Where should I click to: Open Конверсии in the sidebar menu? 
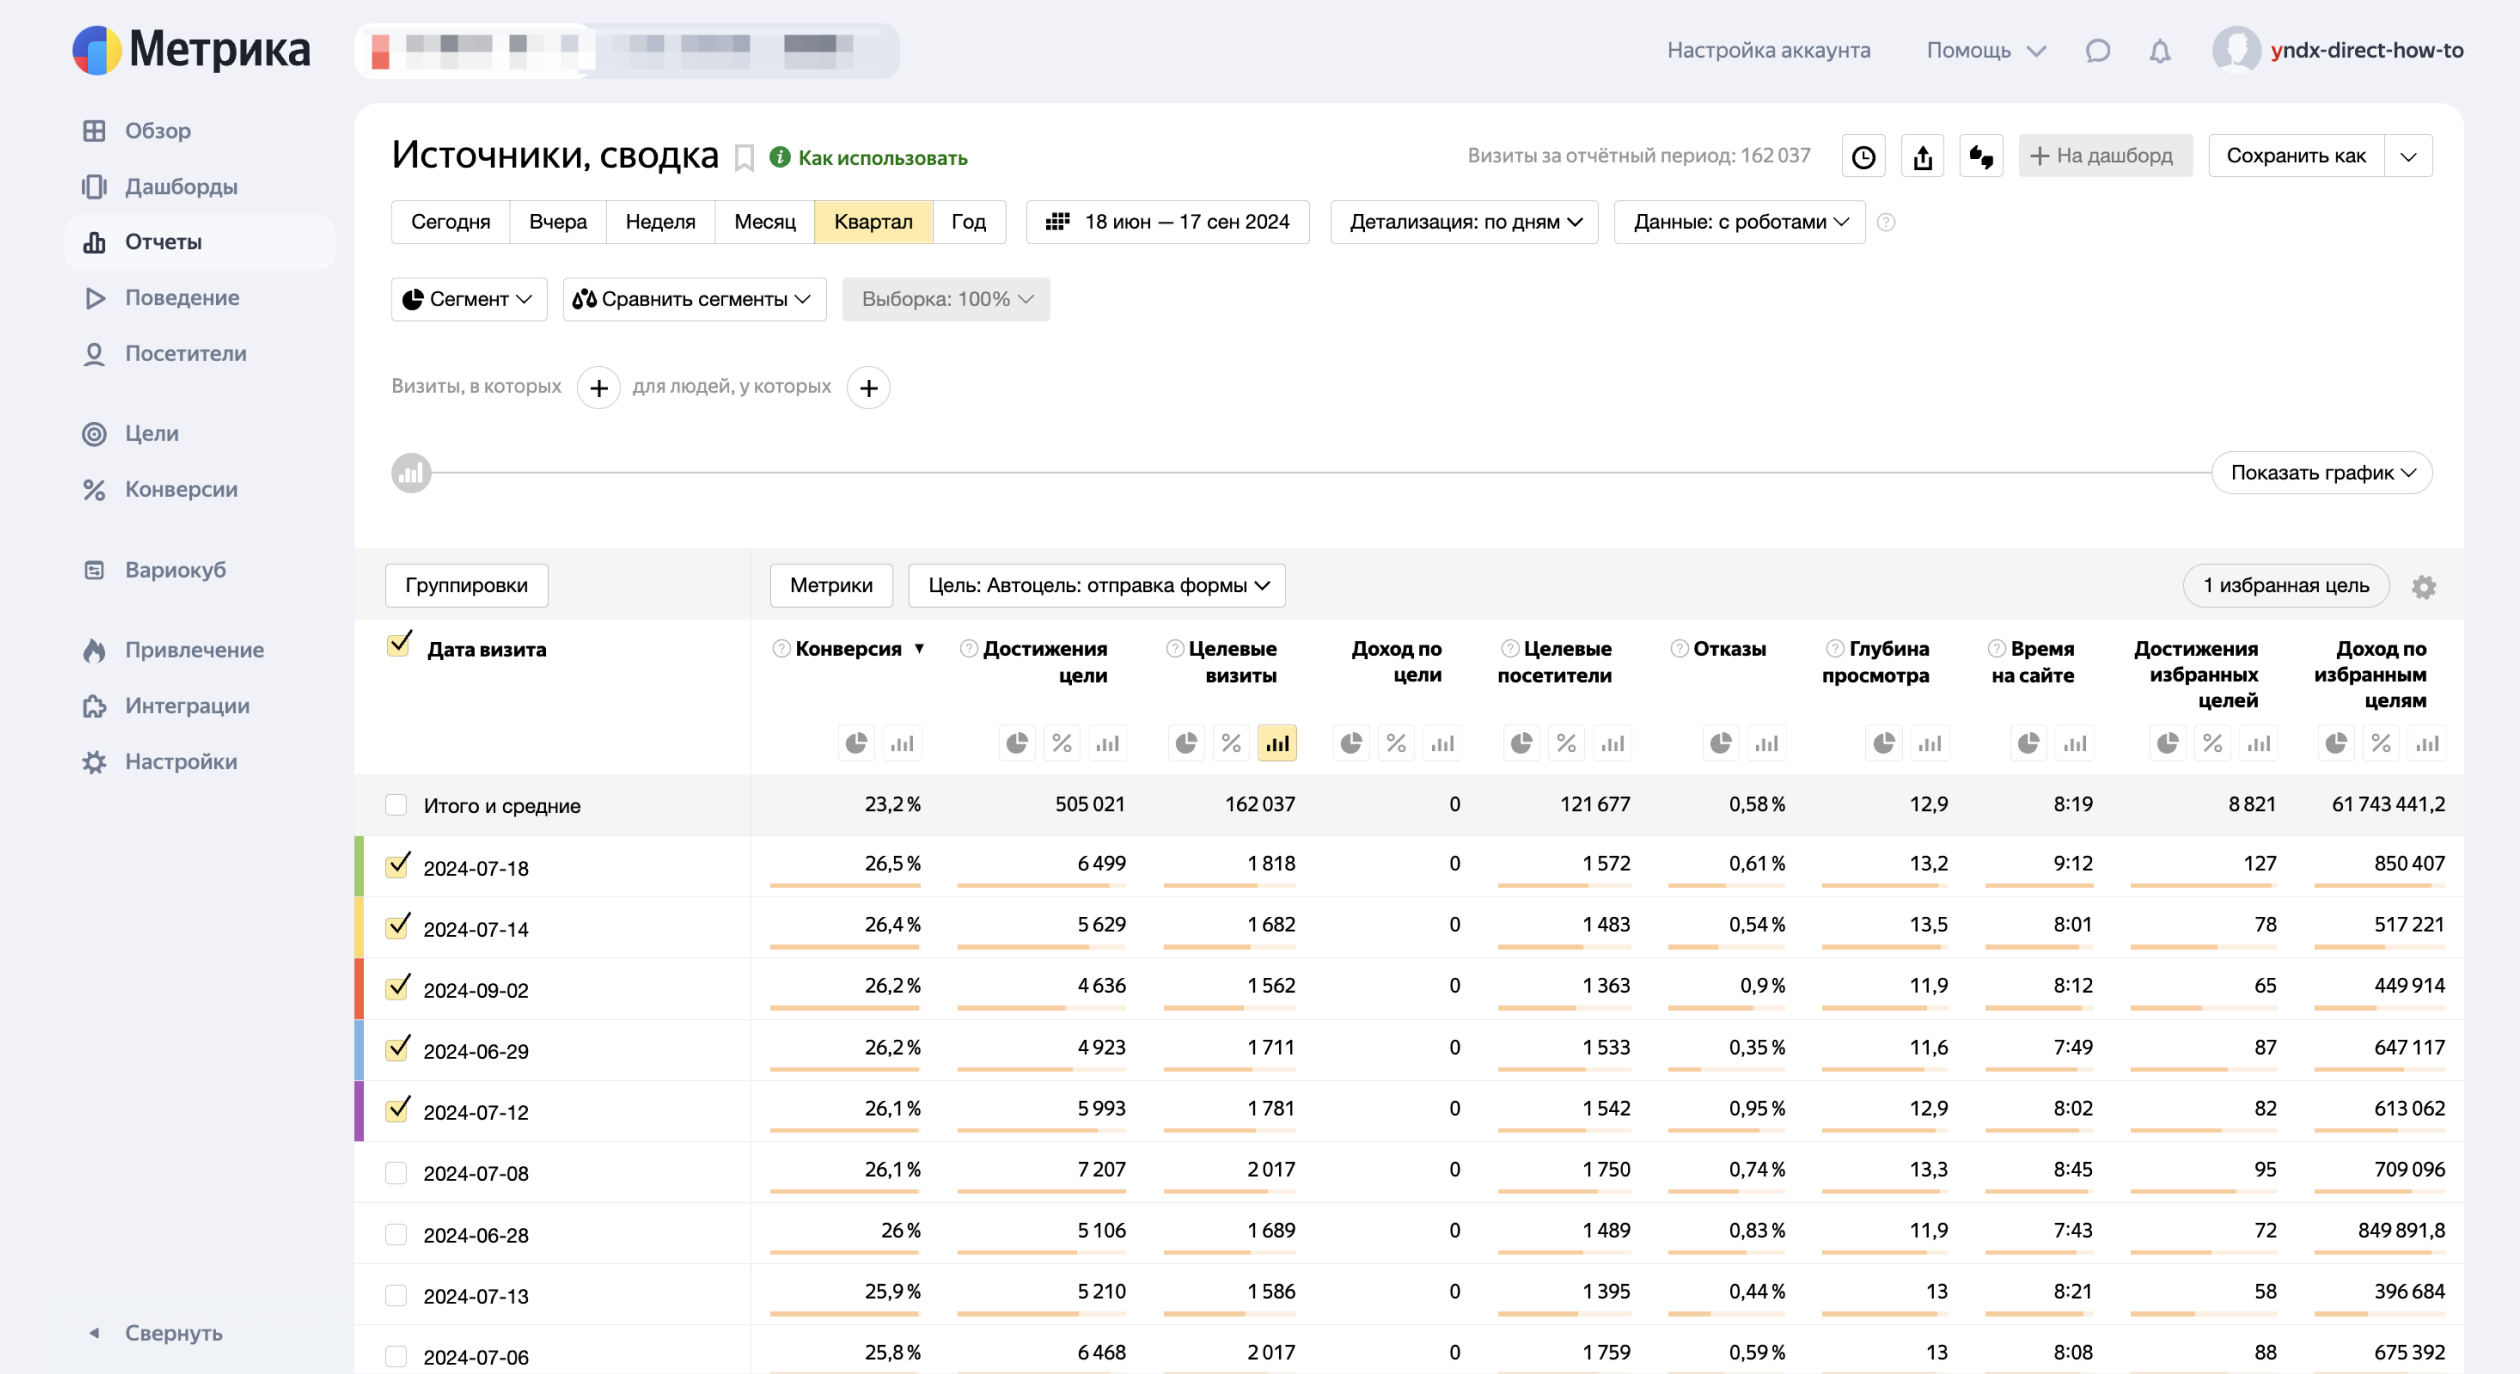181,490
